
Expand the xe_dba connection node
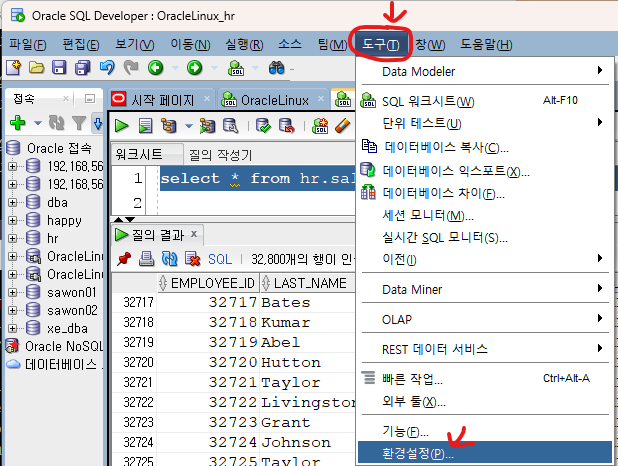pyautogui.click(x=13, y=328)
